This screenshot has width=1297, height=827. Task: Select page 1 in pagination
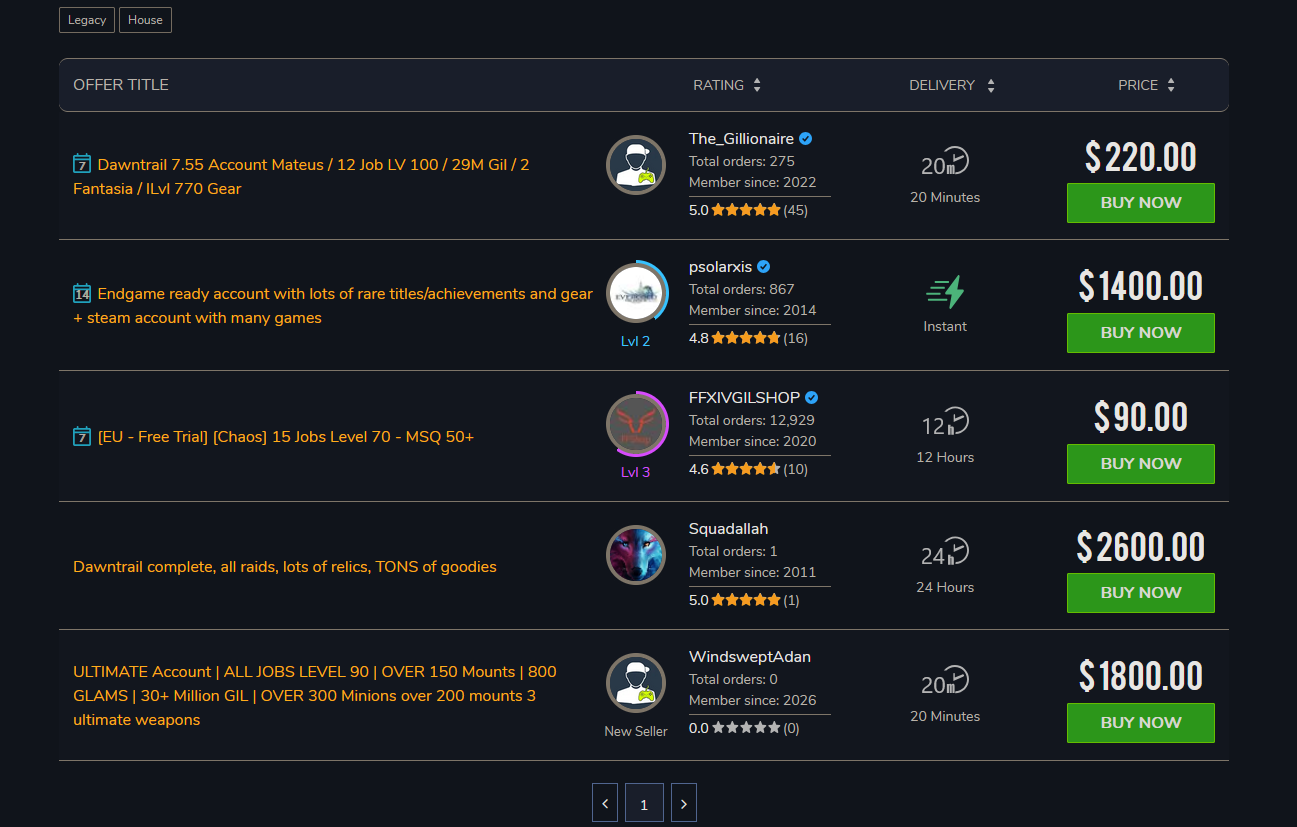644,803
